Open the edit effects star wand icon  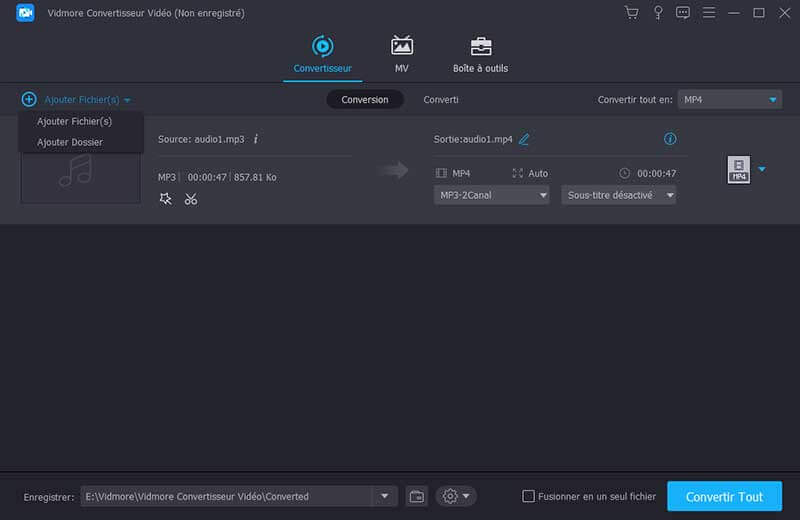[x=165, y=199]
